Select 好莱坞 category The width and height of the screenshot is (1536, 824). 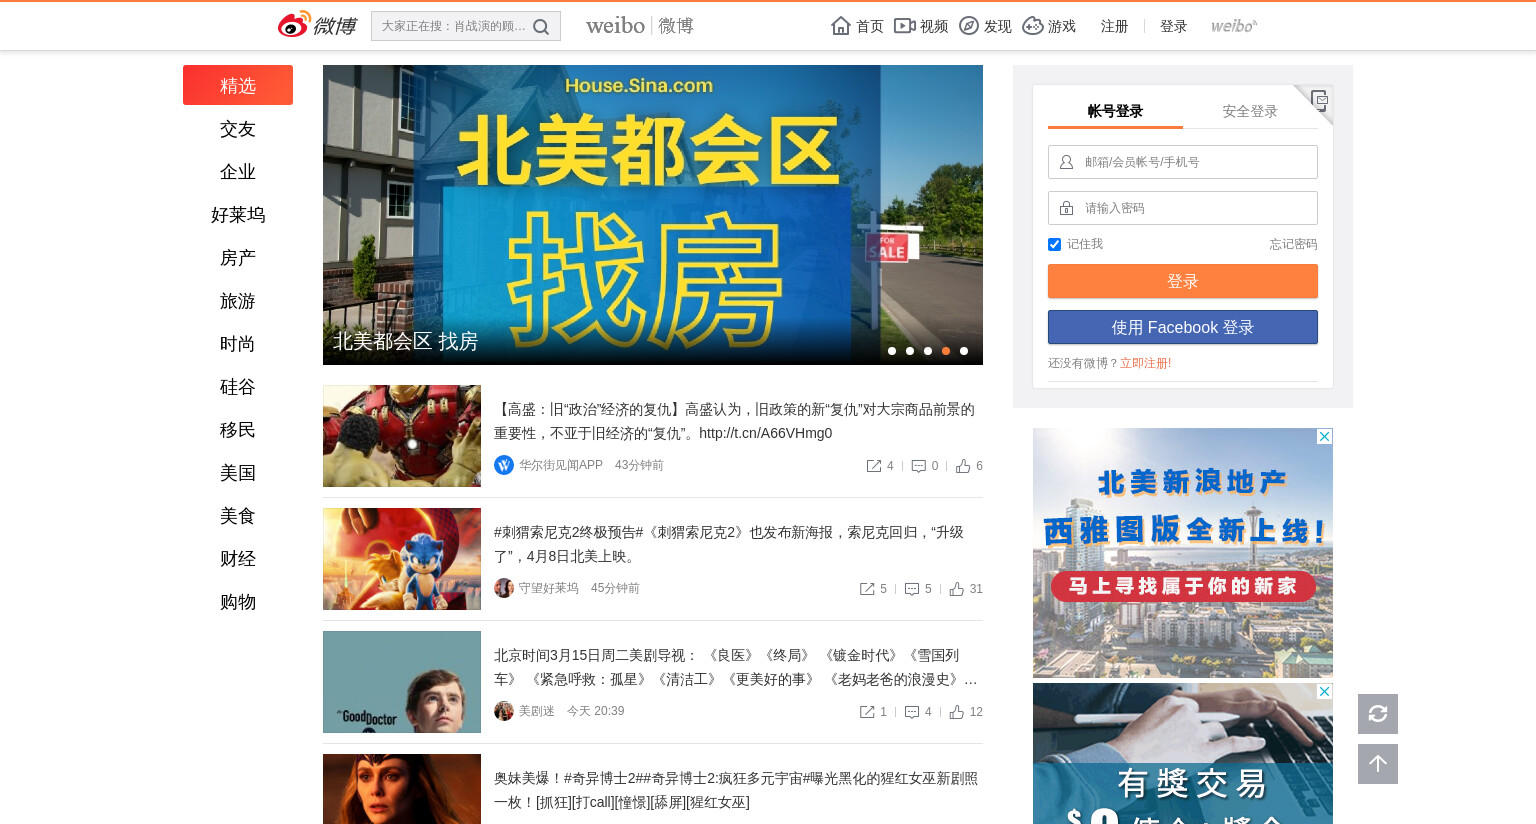coord(238,215)
